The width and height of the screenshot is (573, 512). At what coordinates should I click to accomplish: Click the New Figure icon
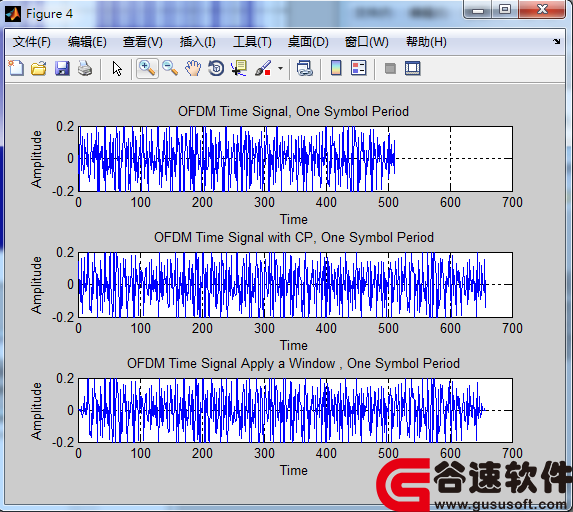coord(16,68)
